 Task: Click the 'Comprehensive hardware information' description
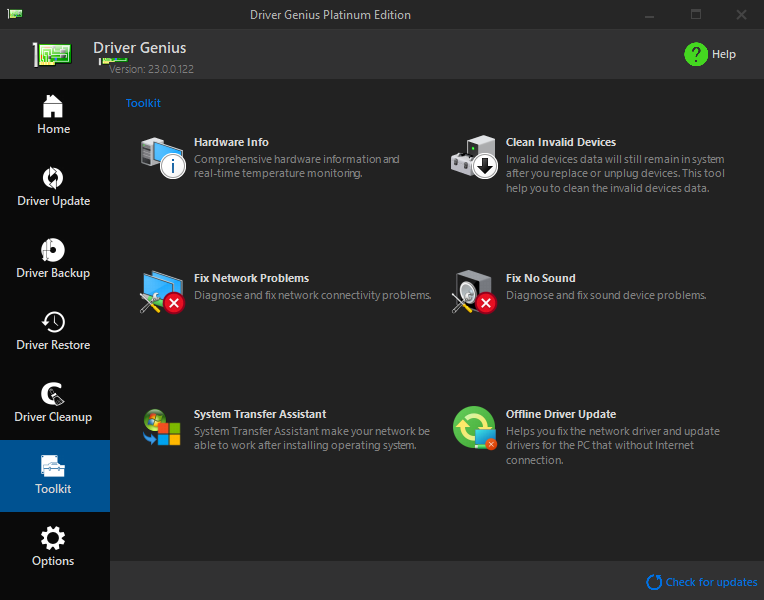[x=297, y=166]
